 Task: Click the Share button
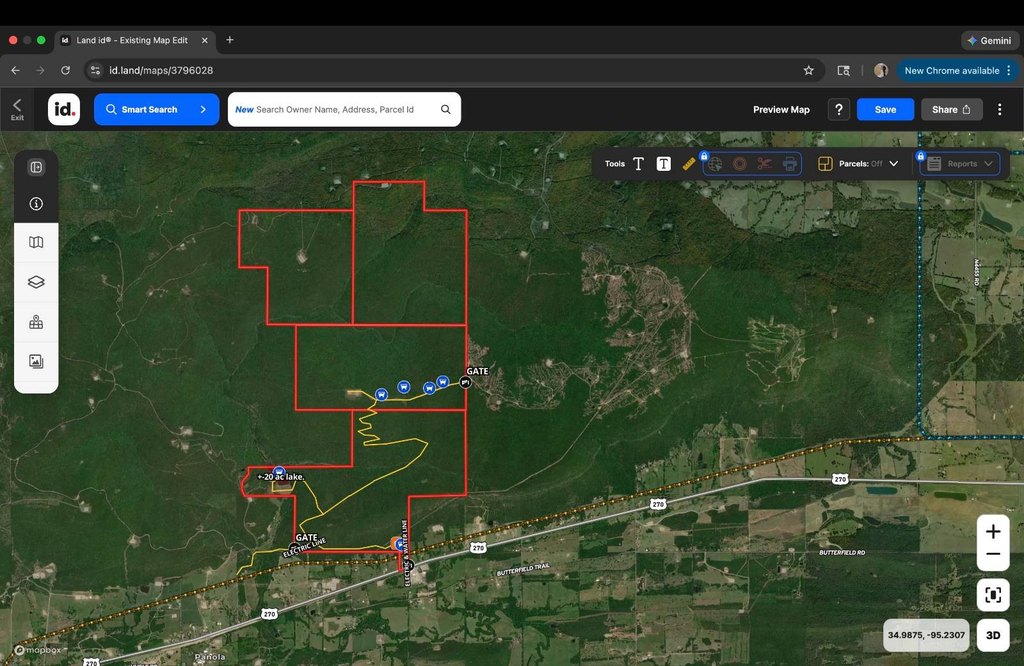click(x=951, y=110)
